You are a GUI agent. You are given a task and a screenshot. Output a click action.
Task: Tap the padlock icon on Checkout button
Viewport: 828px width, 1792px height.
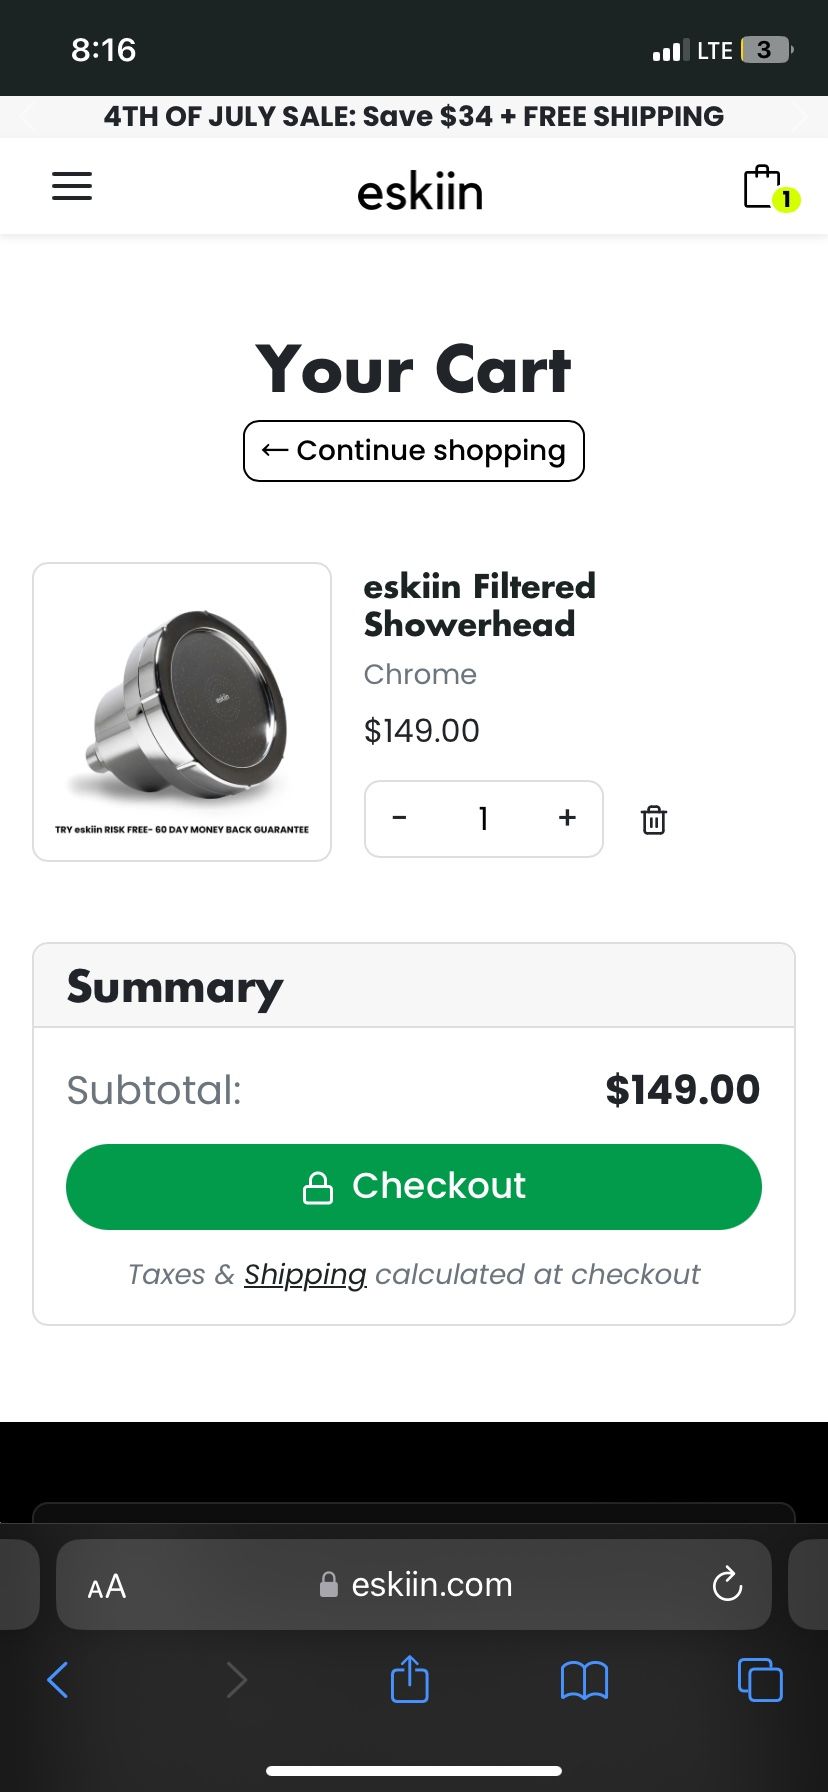[319, 1187]
